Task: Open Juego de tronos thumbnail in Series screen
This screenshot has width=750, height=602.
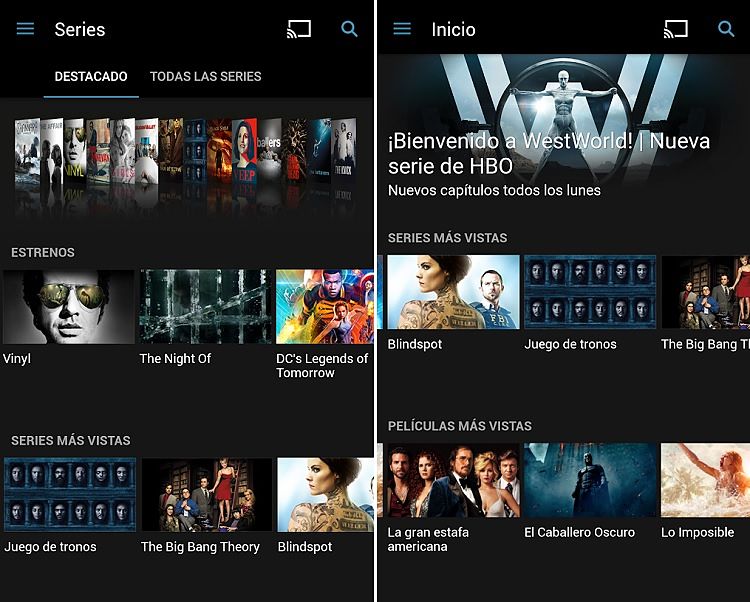Action: tap(70, 495)
